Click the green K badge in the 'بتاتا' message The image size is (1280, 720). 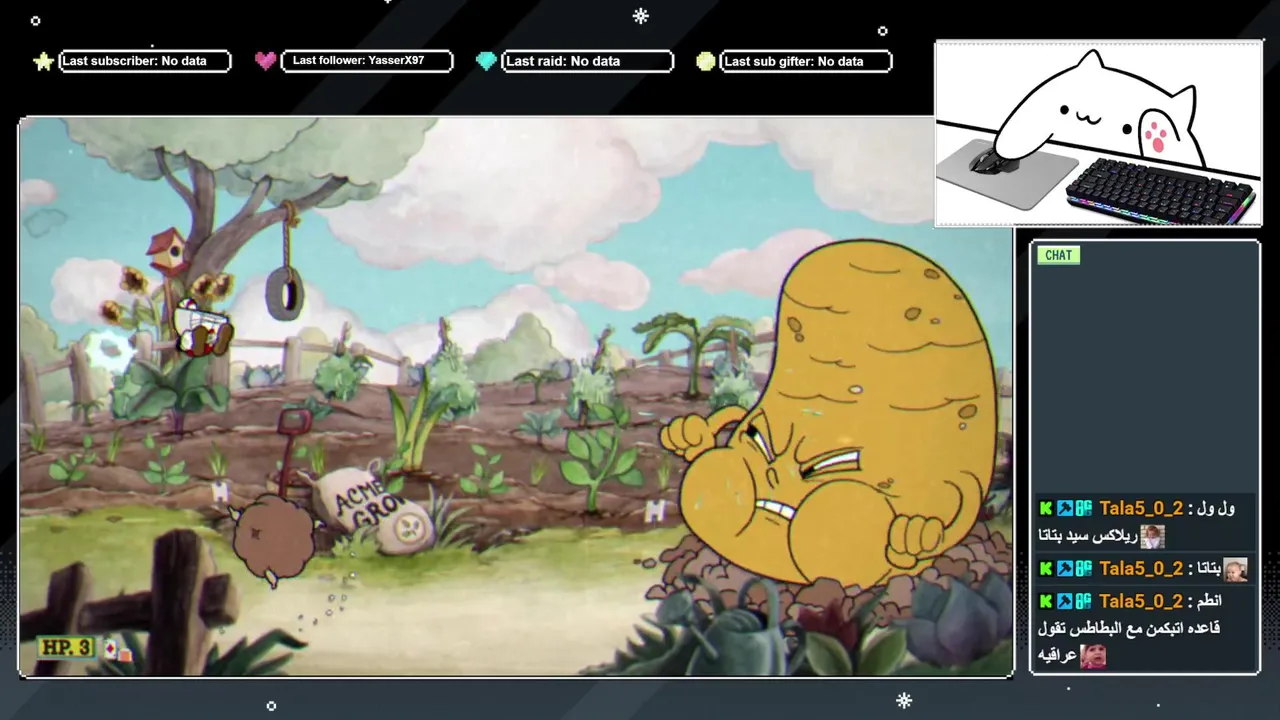pos(1046,569)
